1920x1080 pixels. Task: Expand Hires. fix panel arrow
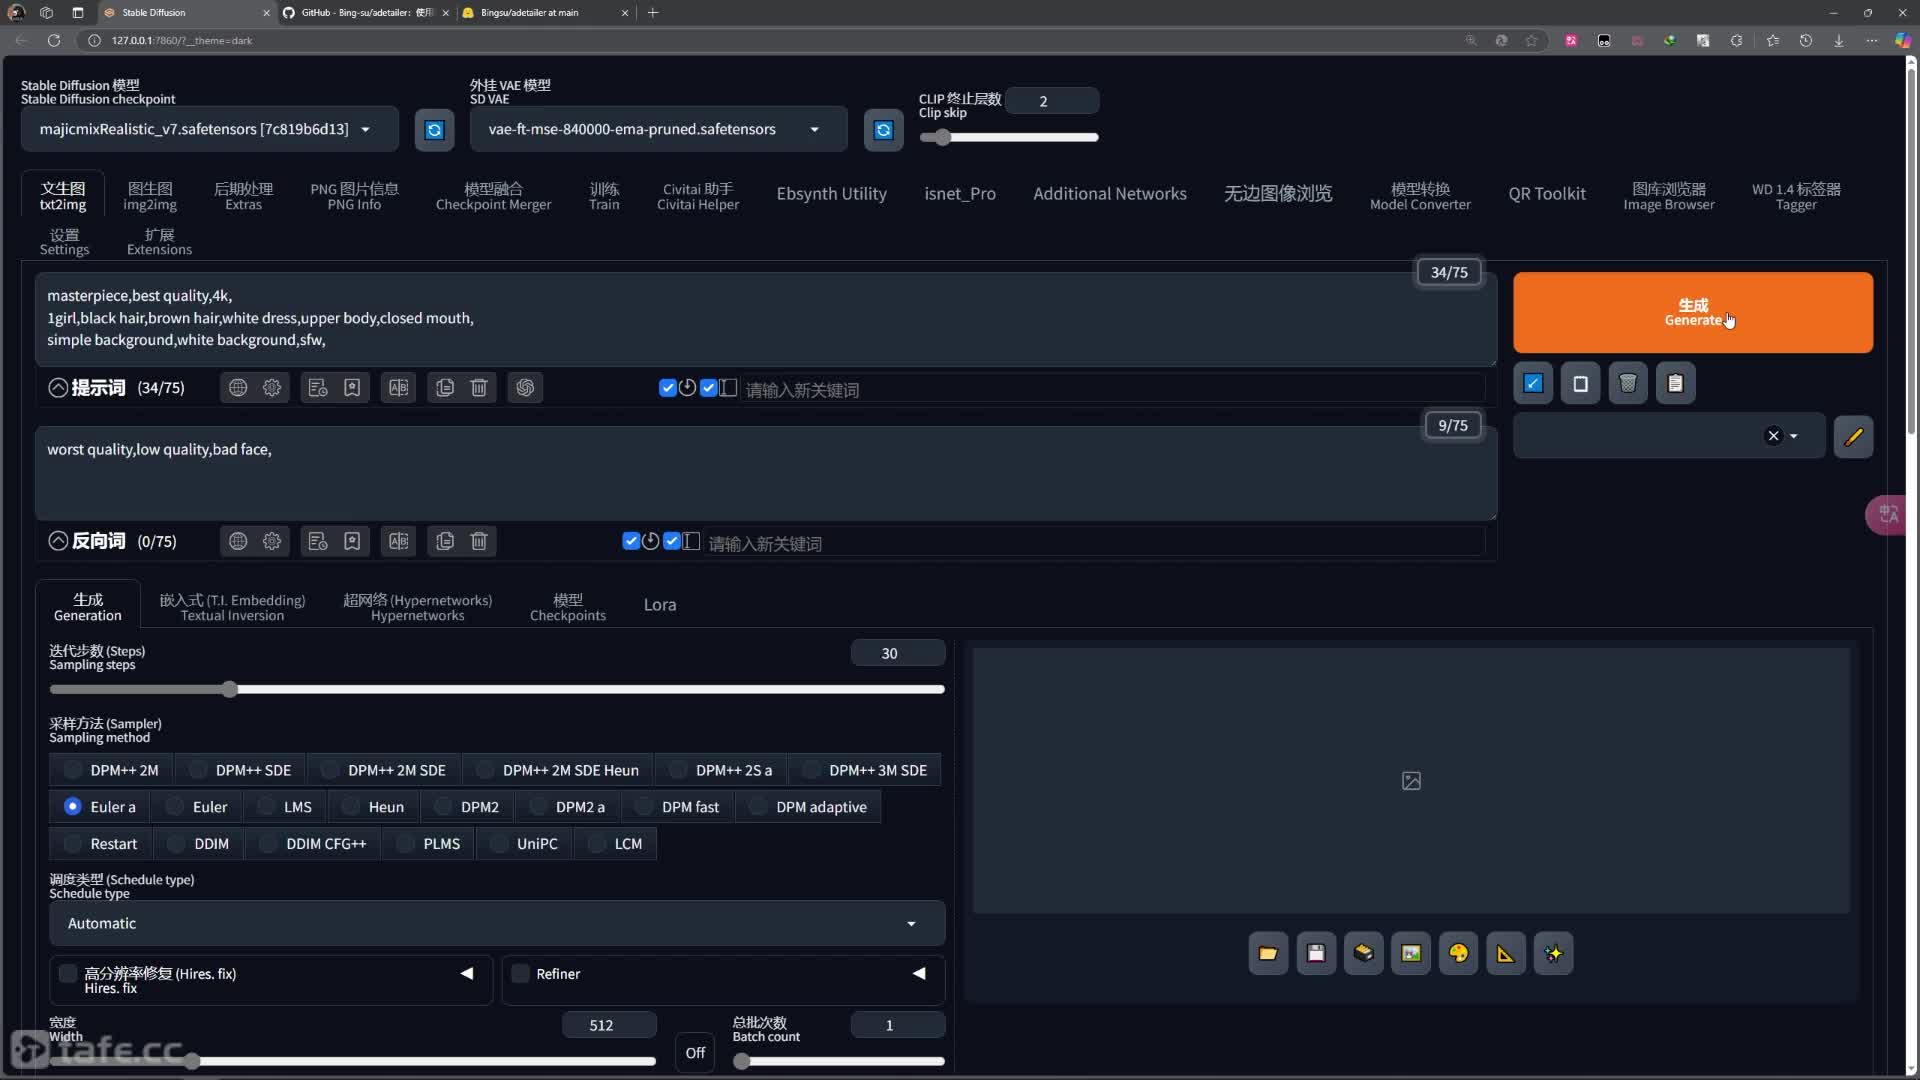[x=467, y=974]
